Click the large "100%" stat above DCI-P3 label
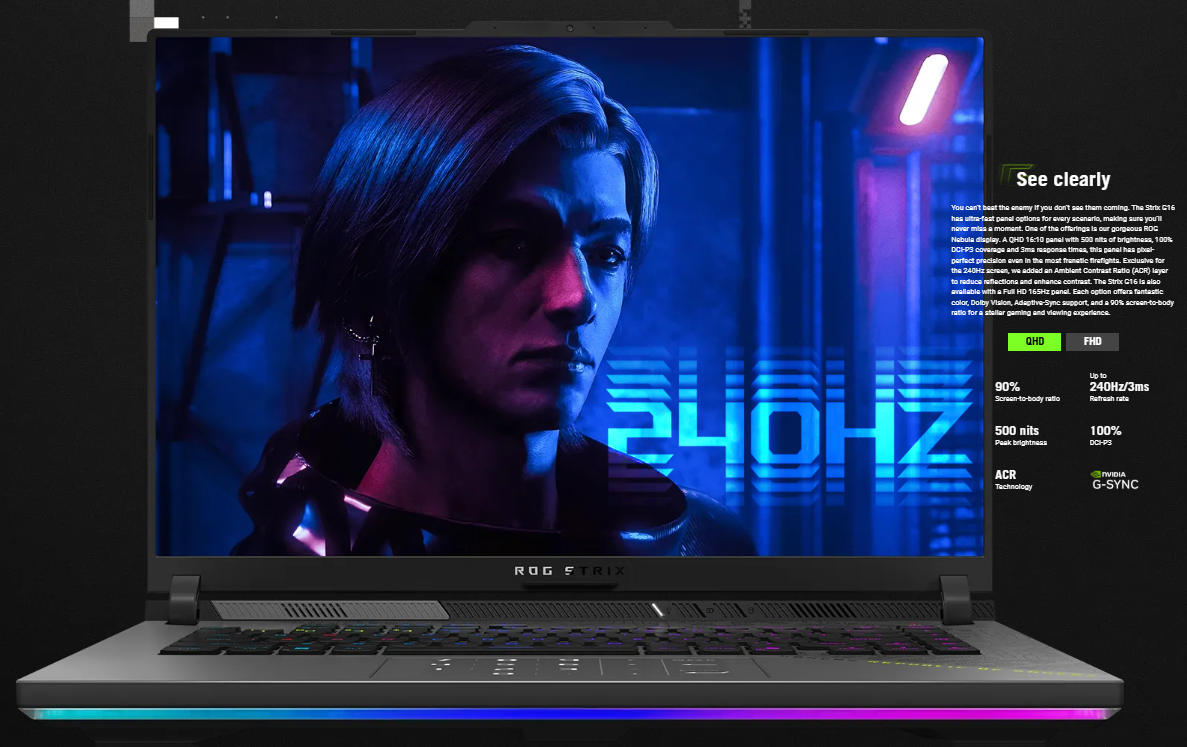The image size is (1187, 747). (x=1105, y=431)
